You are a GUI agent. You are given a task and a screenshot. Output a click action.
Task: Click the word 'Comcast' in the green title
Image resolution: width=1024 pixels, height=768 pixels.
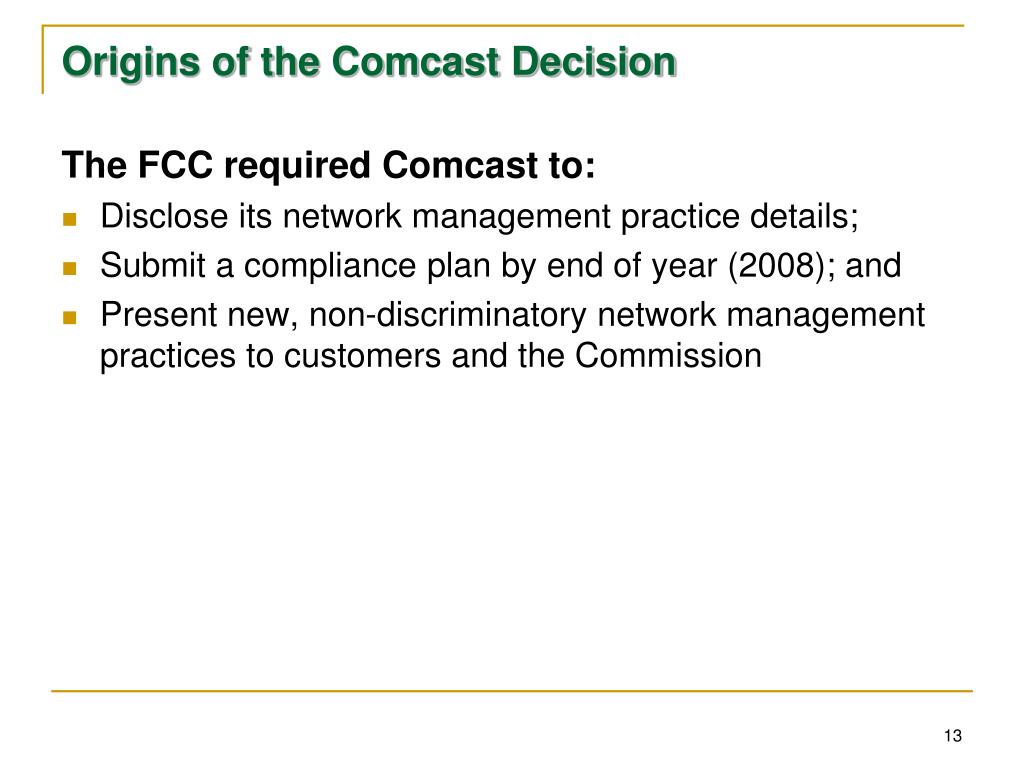(415, 63)
